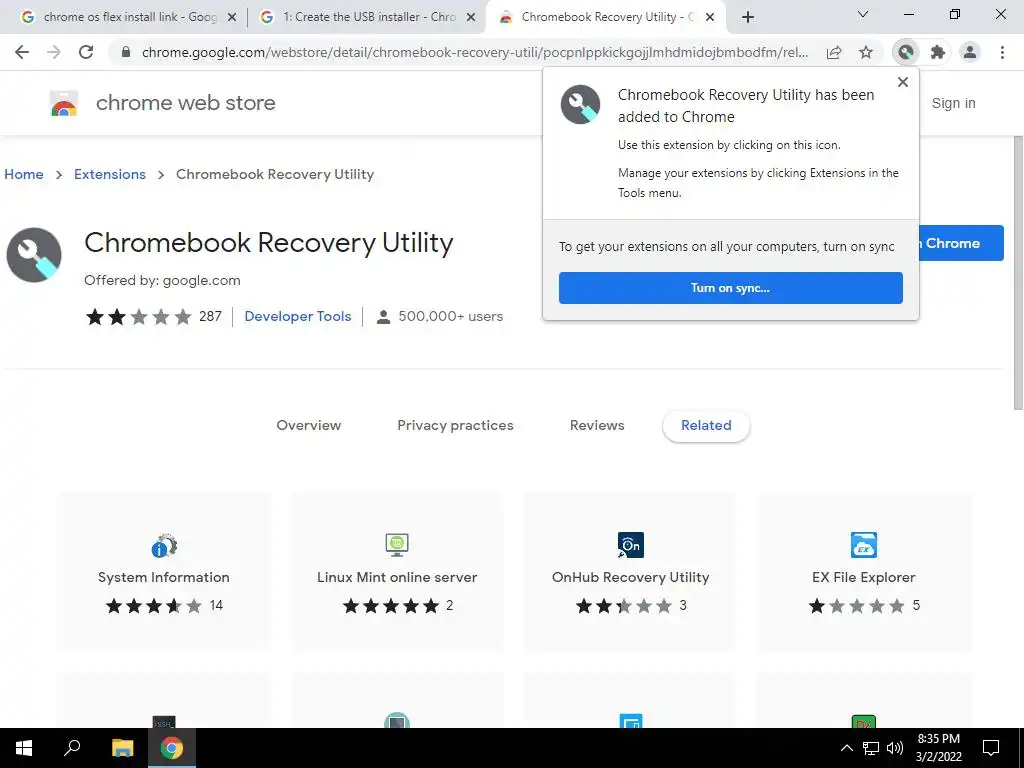The width and height of the screenshot is (1024, 768).
Task: Open the Windows Start menu
Action: 24,748
